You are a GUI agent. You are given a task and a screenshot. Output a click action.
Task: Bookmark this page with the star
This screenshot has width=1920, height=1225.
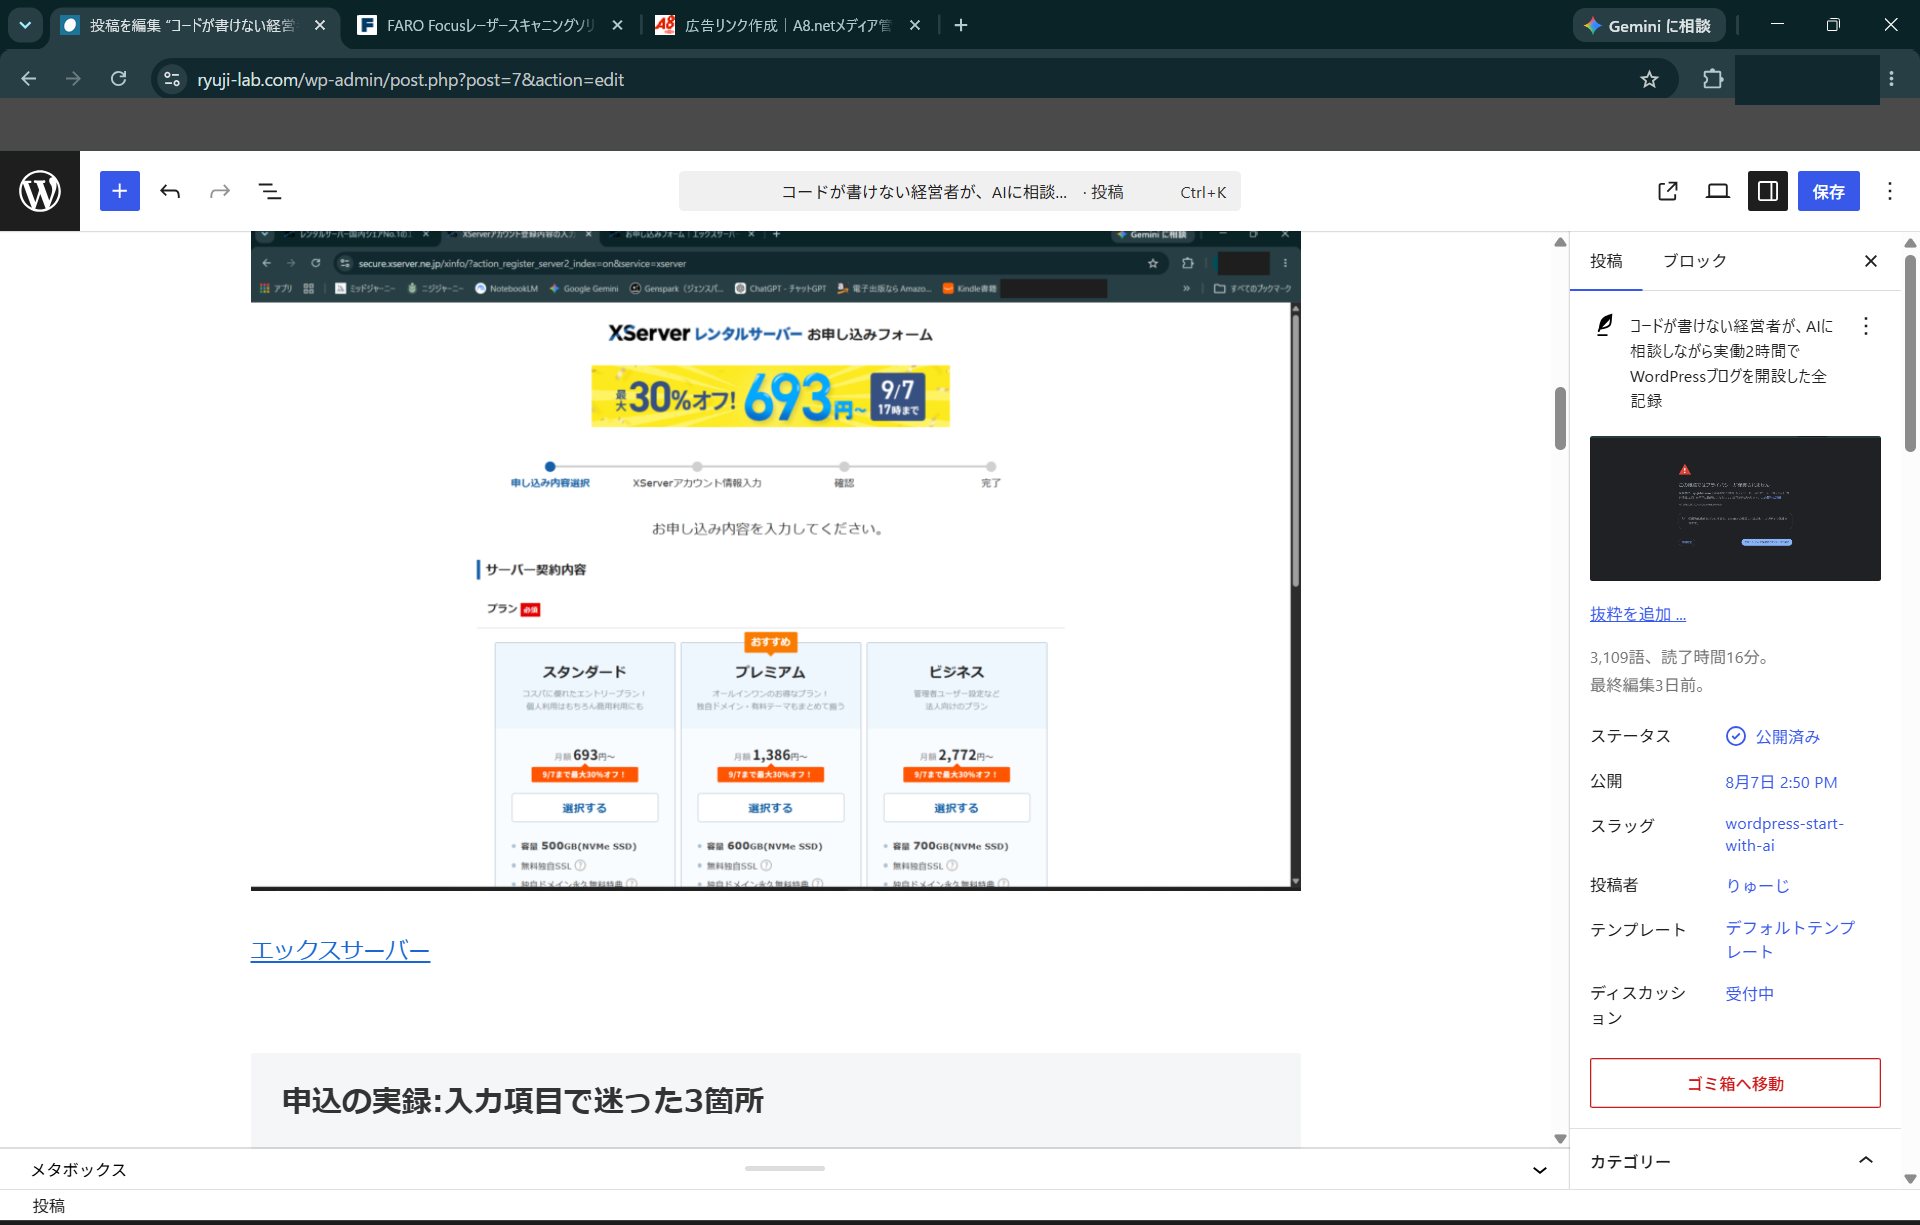tap(1649, 79)
